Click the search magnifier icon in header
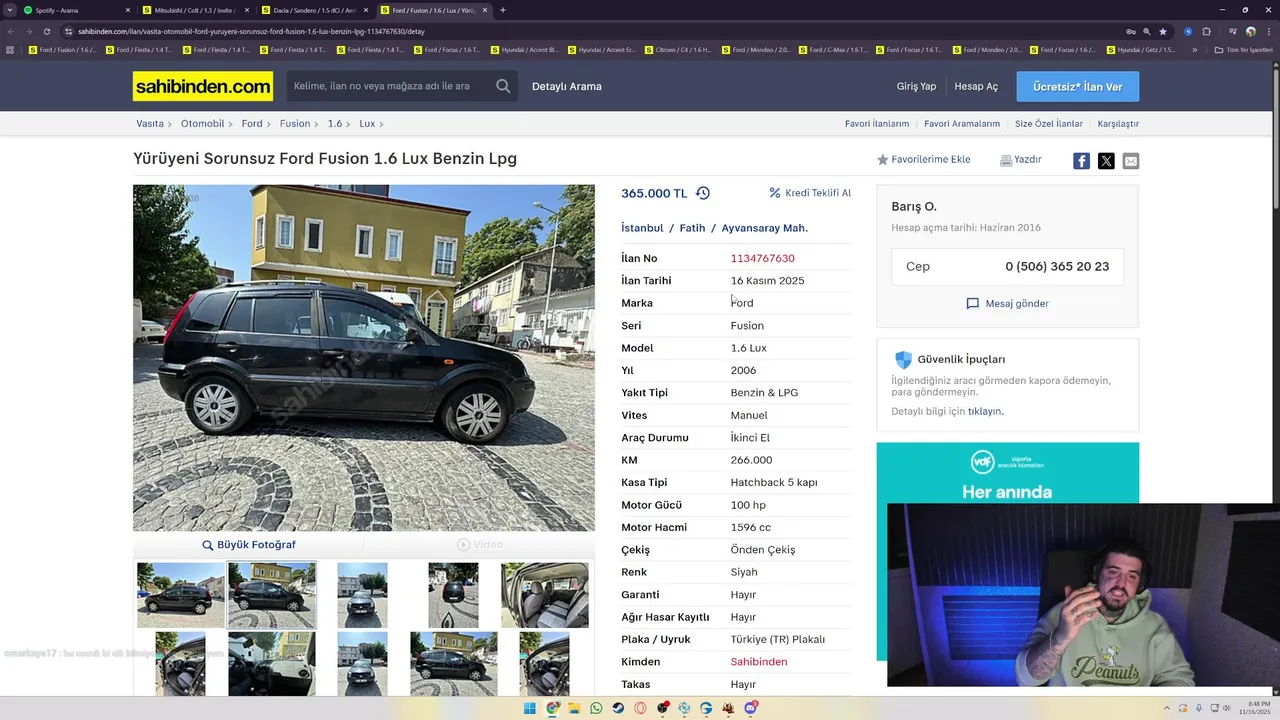1280x720 pixels. point(503,86)
